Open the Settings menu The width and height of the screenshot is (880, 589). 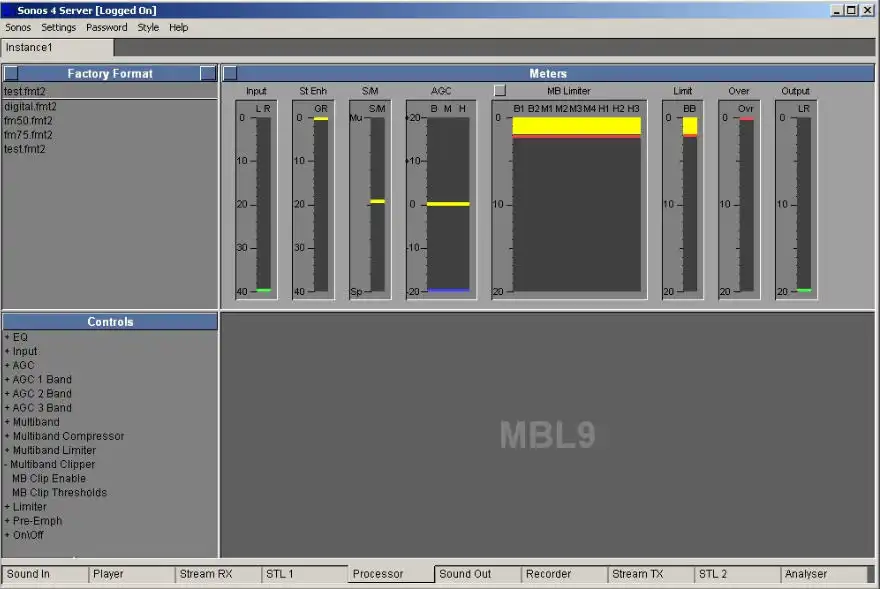pos(58,28)
